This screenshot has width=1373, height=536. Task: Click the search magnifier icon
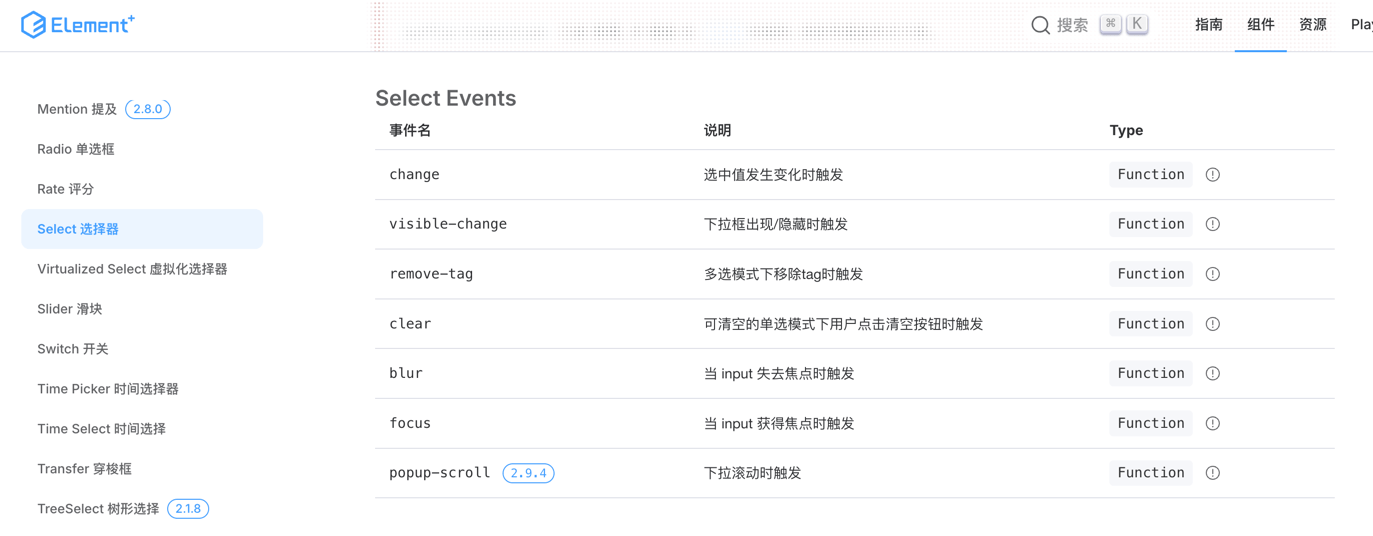click(x=1040, y=25)
